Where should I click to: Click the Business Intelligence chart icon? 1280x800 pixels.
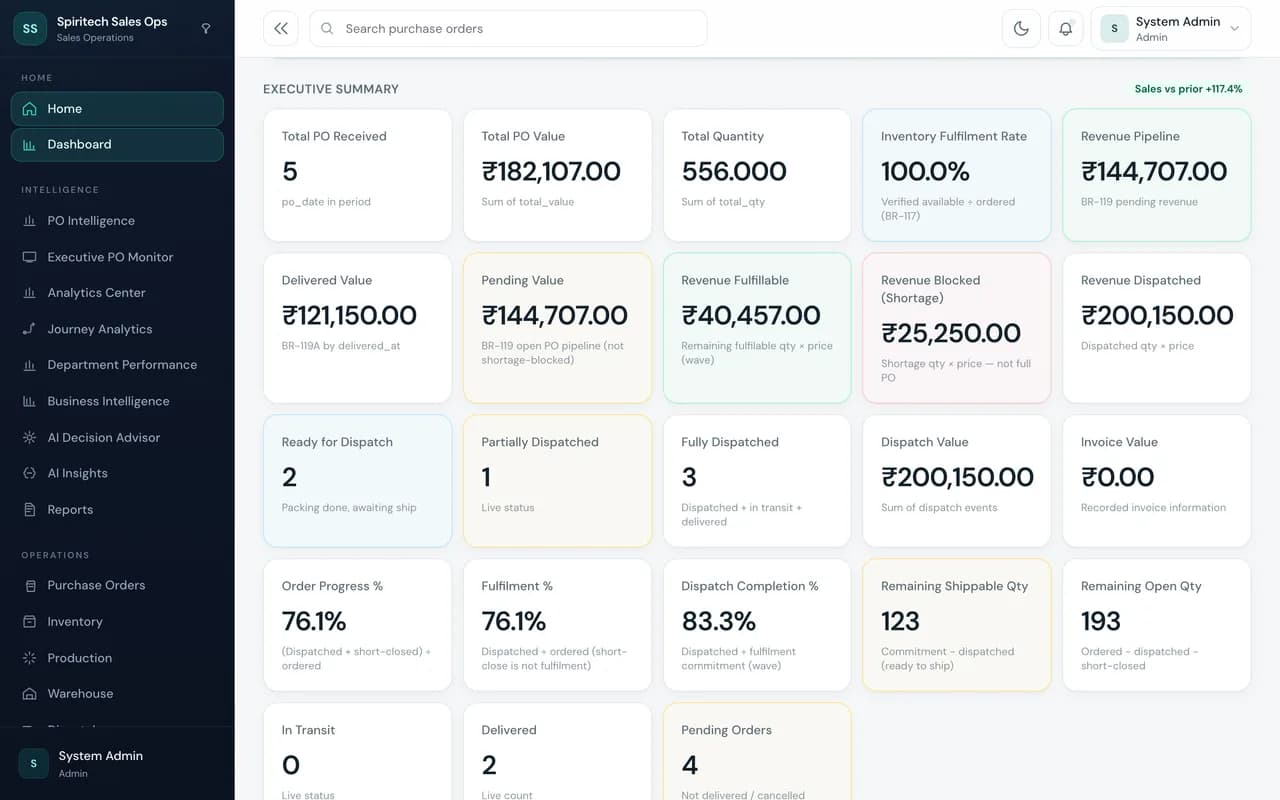[29, 401]
